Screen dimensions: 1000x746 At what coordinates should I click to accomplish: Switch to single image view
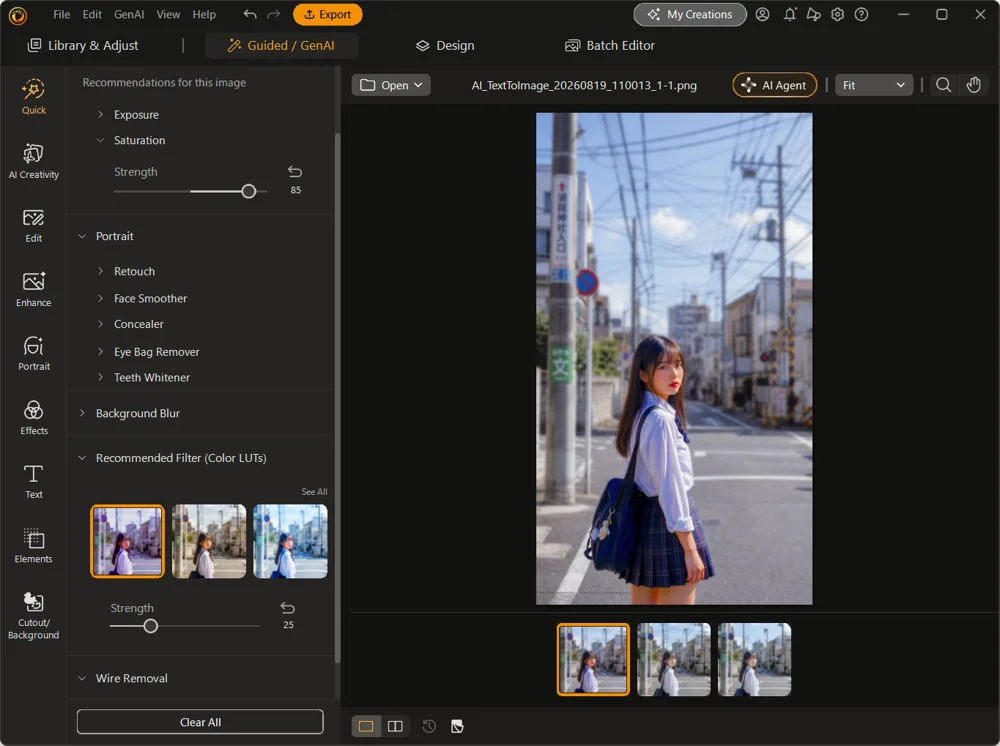(366, 726)
